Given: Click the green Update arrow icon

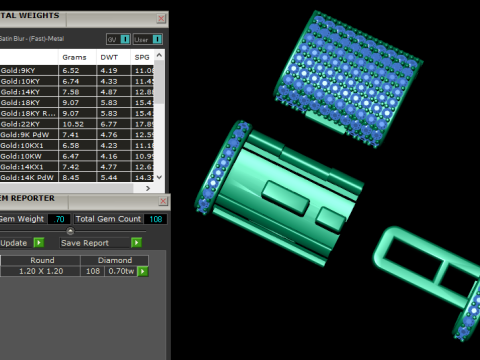Looking at the screenshot, I should 39,243.
